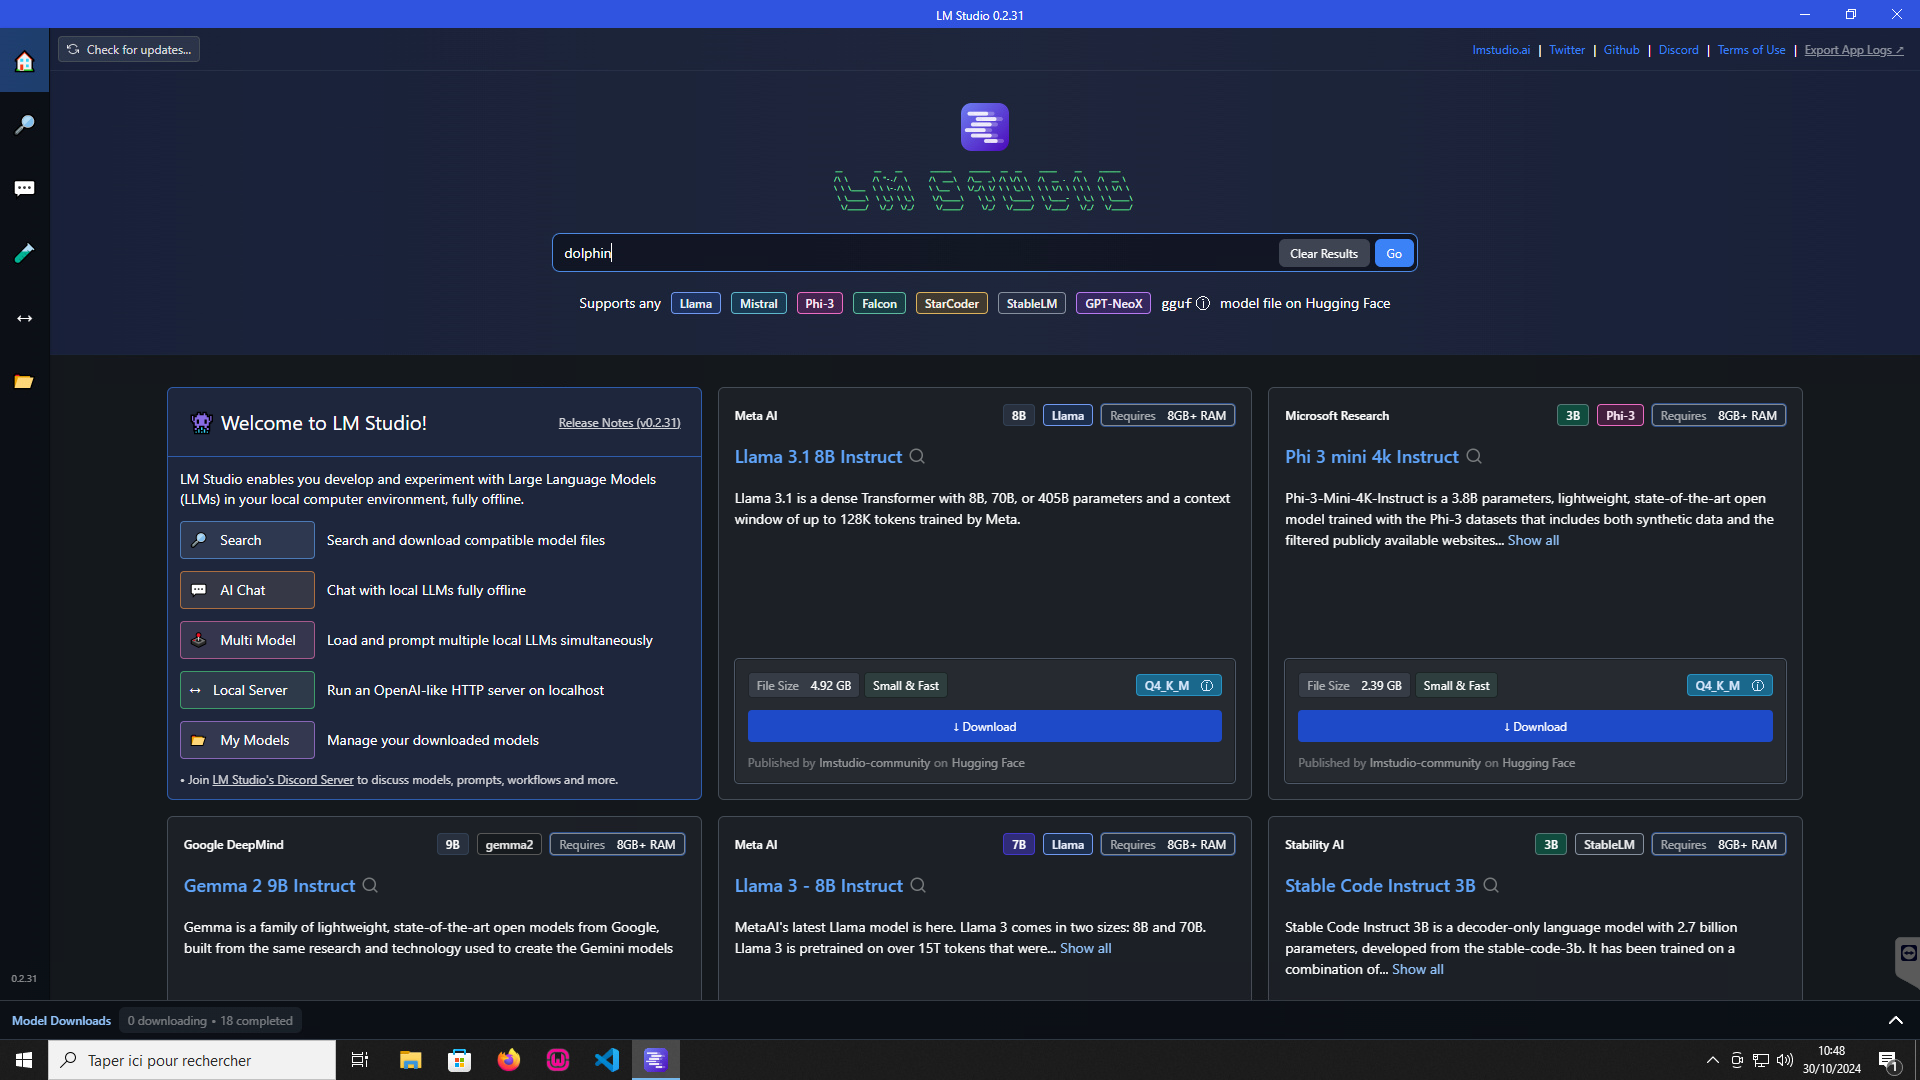
Task: Open LM Studio's Discord Server link
Action: tap(283, 780)
